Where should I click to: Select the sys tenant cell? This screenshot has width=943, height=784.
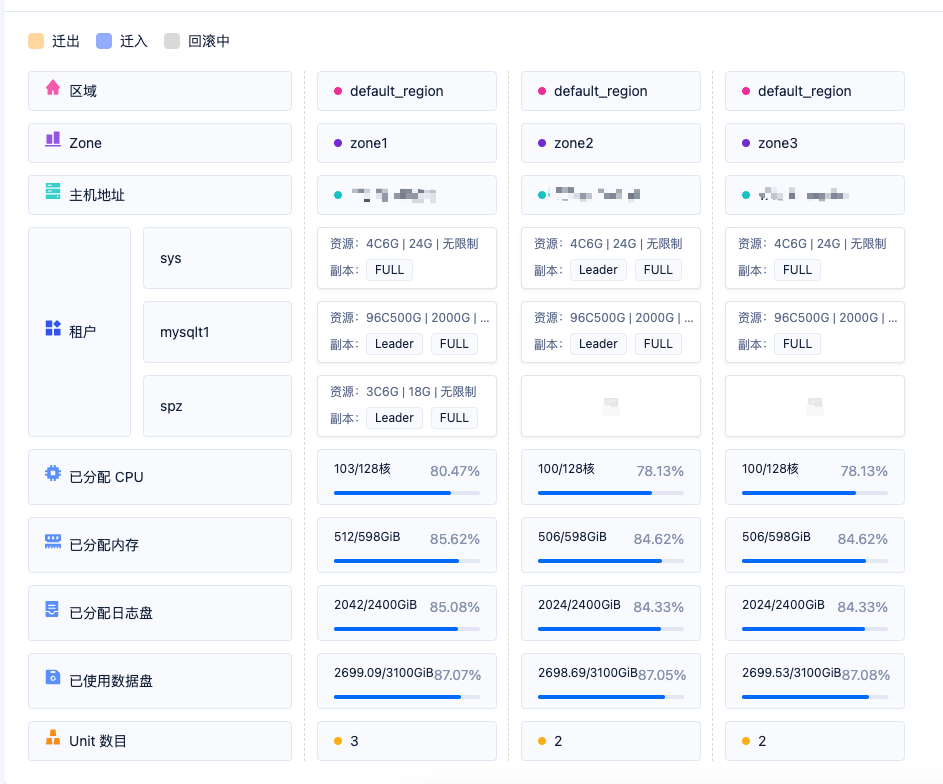(217, 258)
